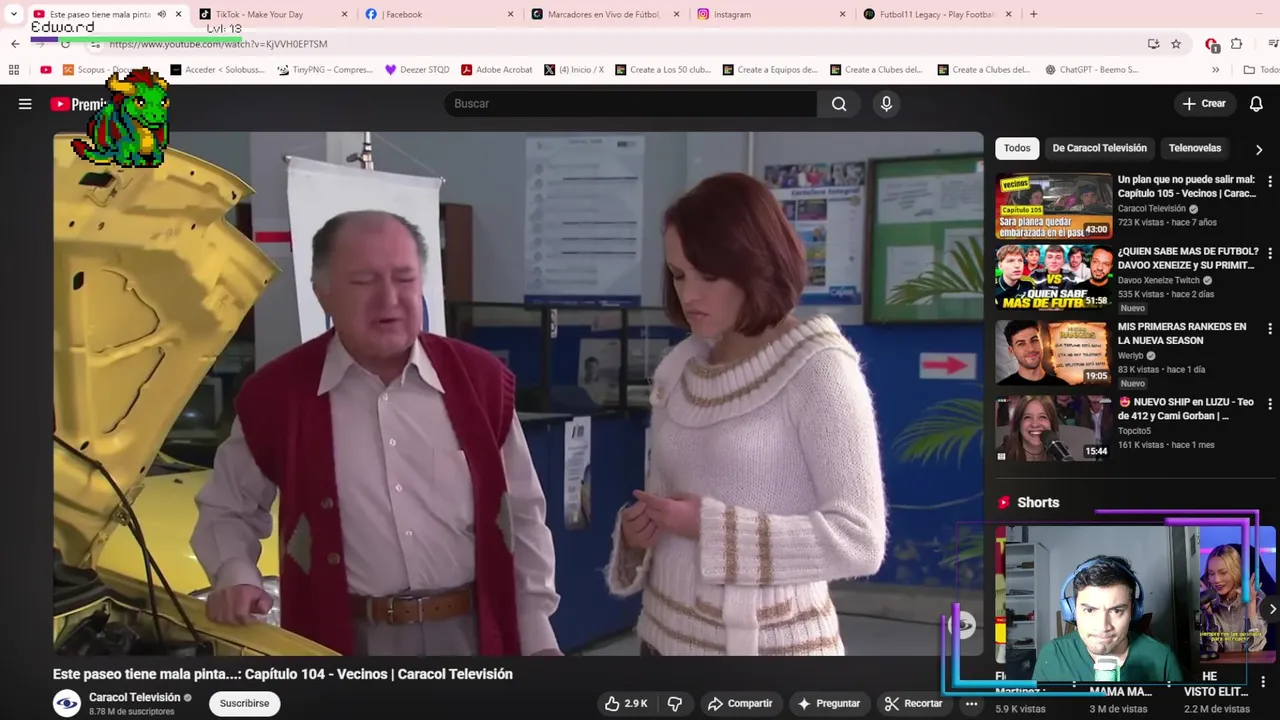Open Create a Equipos de bookmark
The image size is (1280, 720).
[770, 70]
